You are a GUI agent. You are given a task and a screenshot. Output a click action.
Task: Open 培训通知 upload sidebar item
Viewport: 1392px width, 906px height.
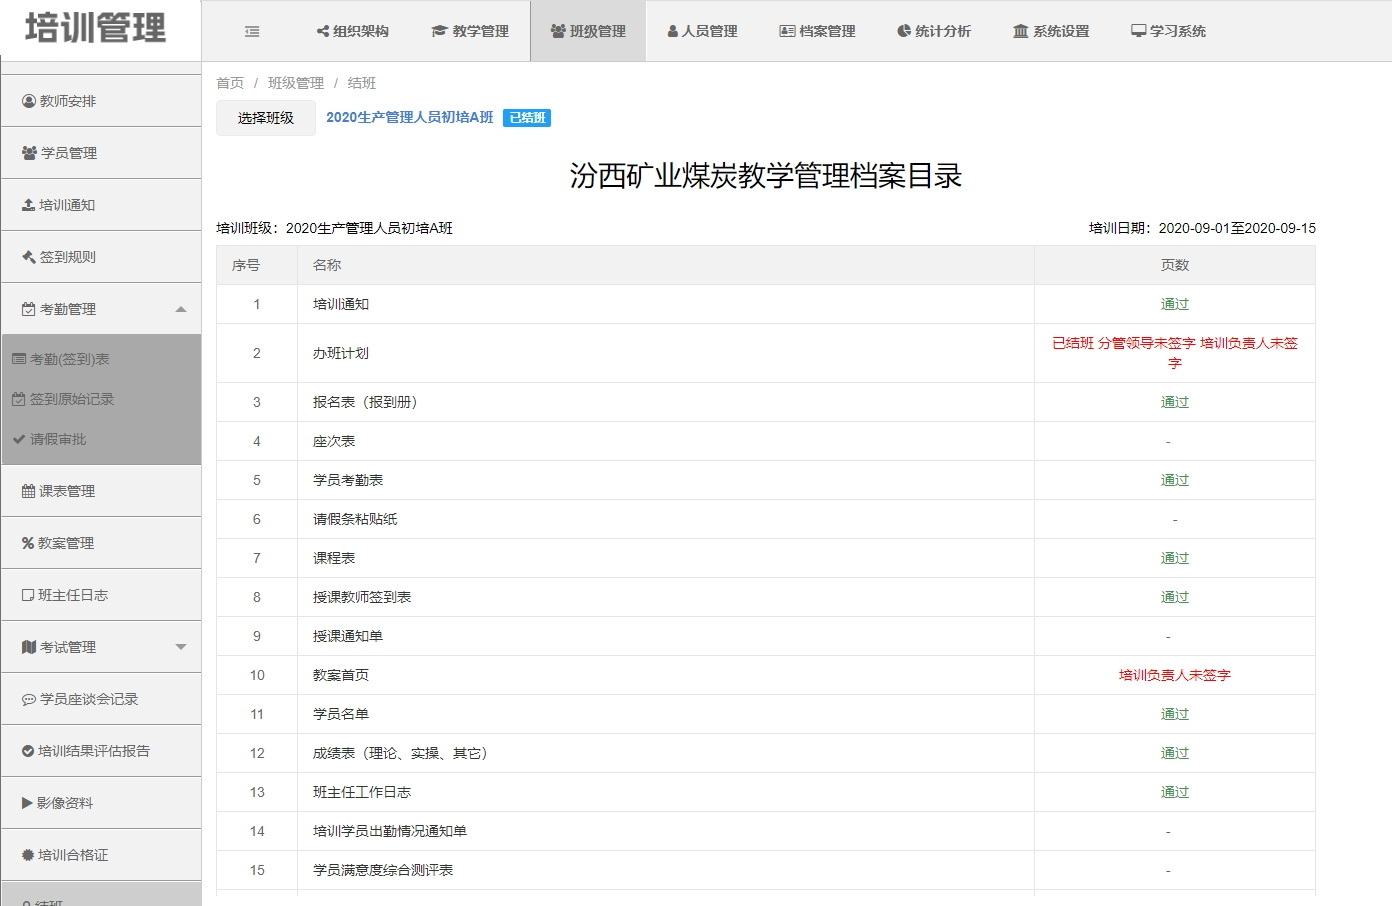(66, 205)
